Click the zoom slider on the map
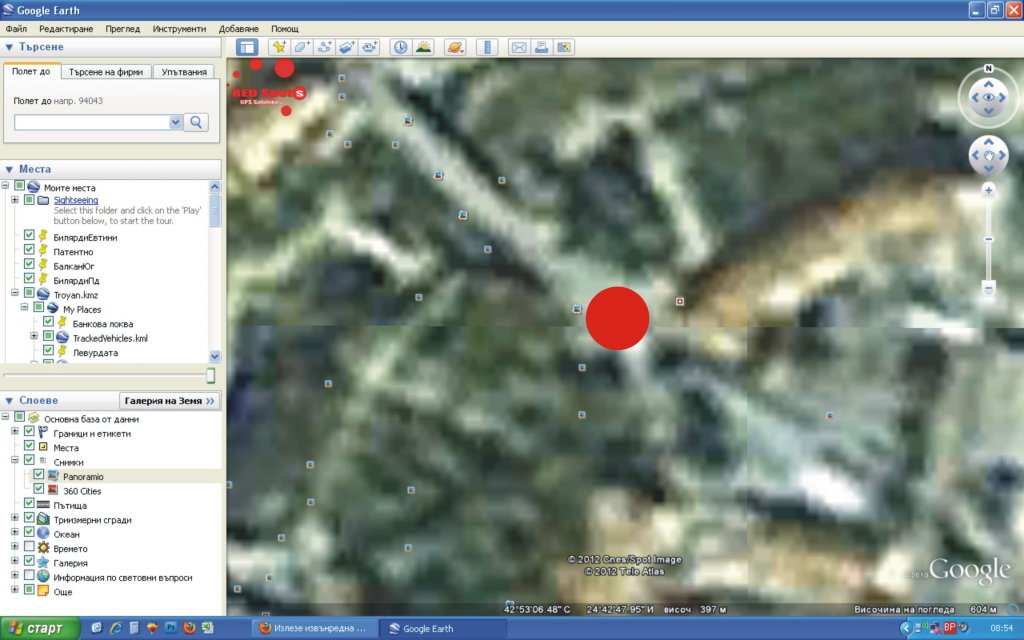 988,240
